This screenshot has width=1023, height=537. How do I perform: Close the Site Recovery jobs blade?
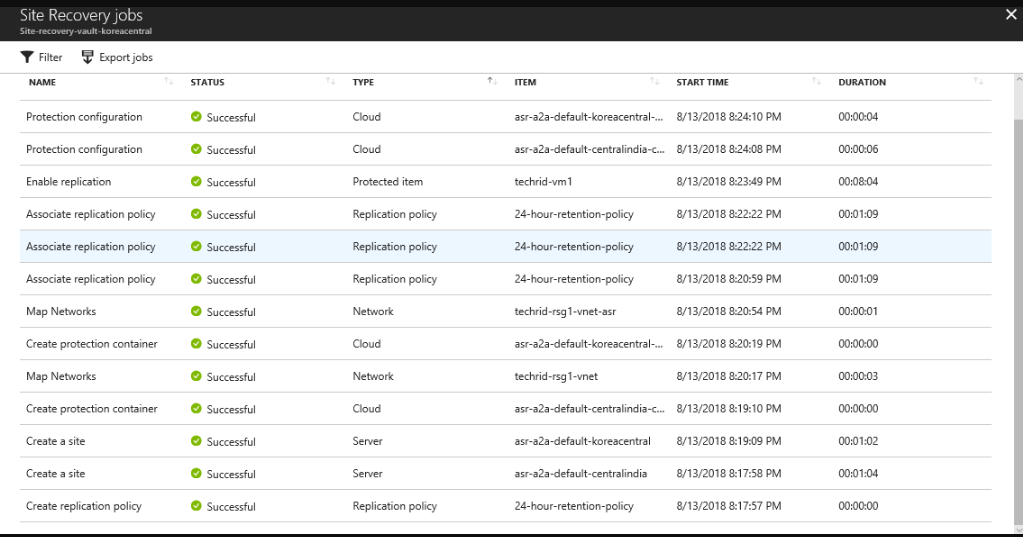pos(1011,14)
